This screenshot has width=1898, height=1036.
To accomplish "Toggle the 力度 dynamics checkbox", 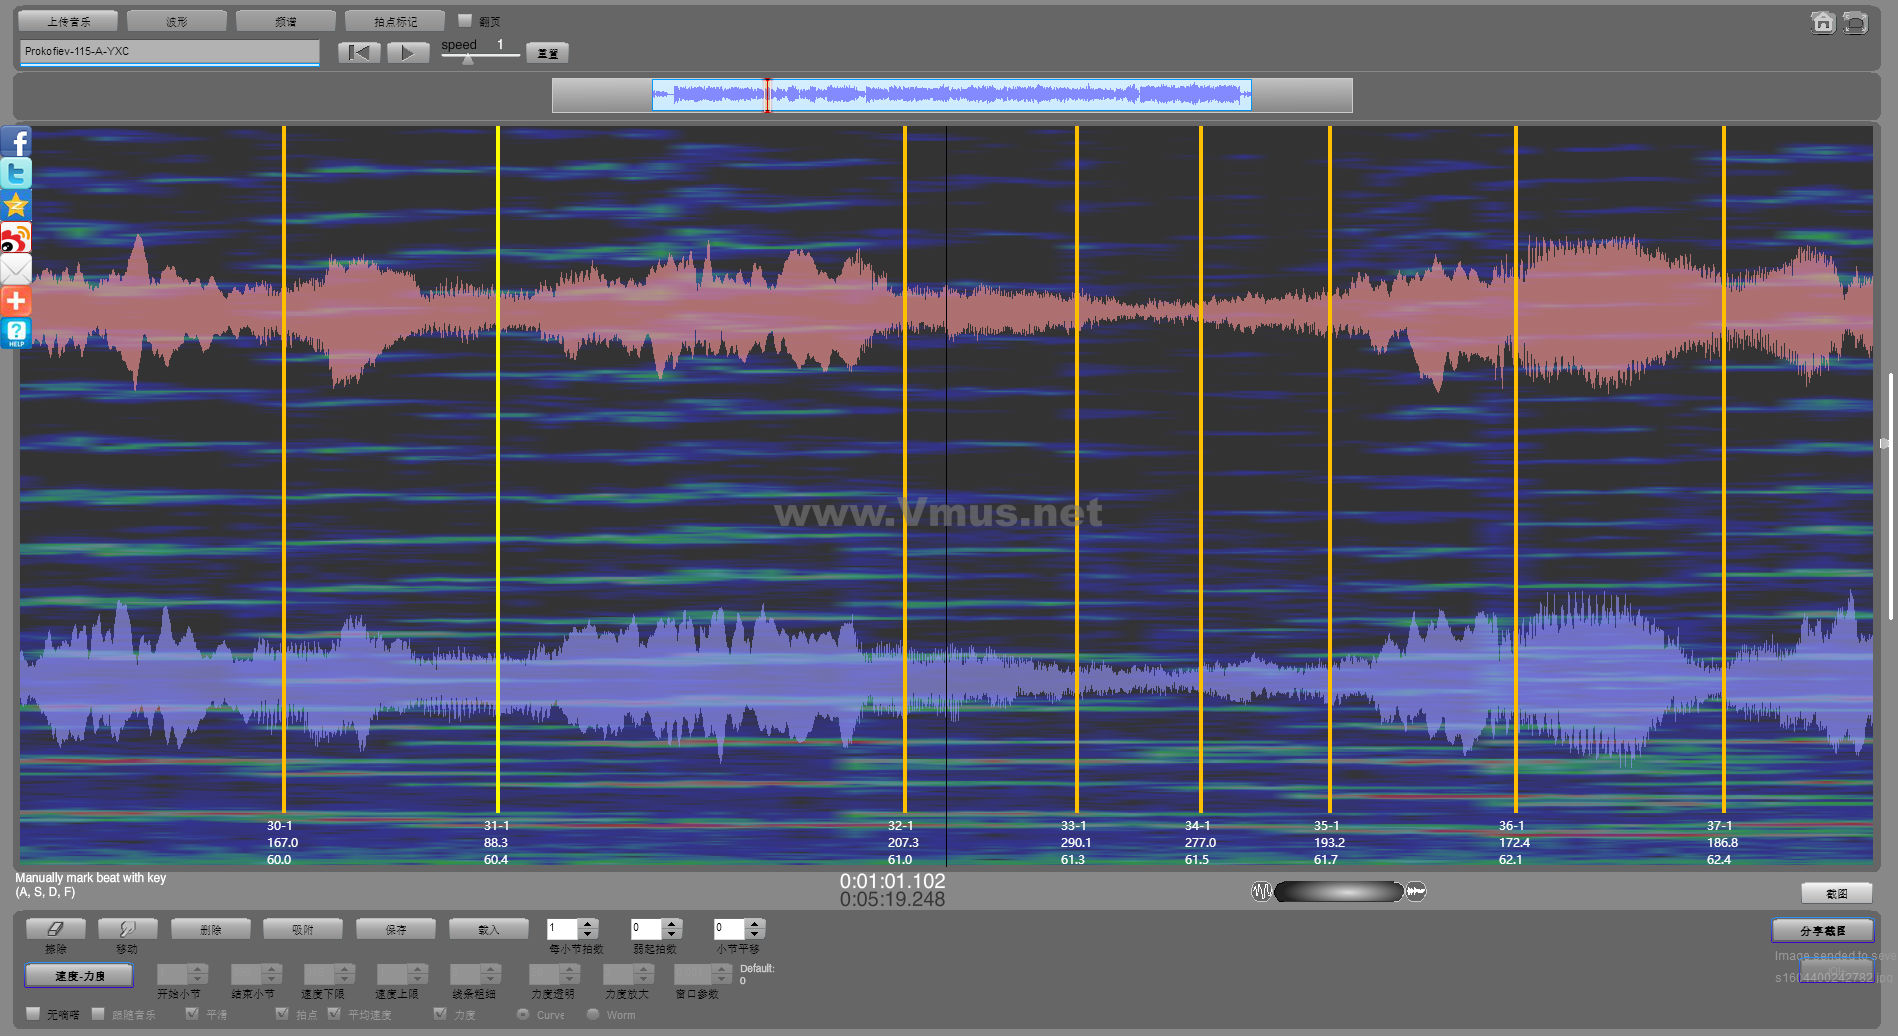I will pyautogui.click(x=440, y=1014).
